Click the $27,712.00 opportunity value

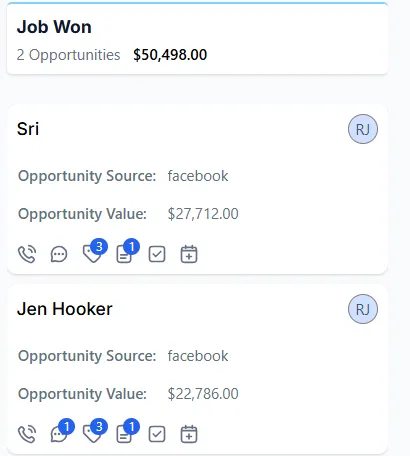[203, 214]
